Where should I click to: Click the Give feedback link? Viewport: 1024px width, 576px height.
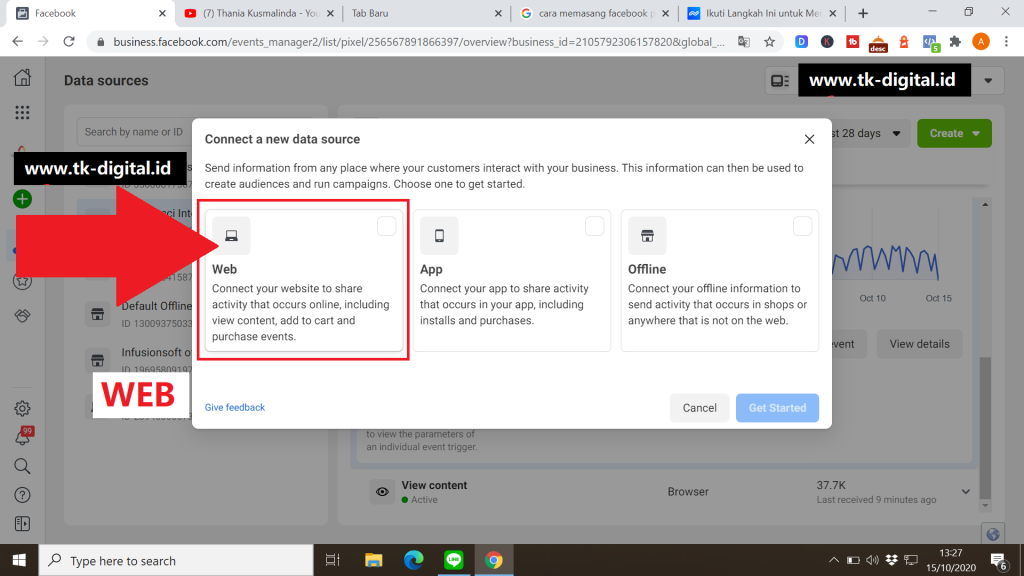[x=235, y=407]
